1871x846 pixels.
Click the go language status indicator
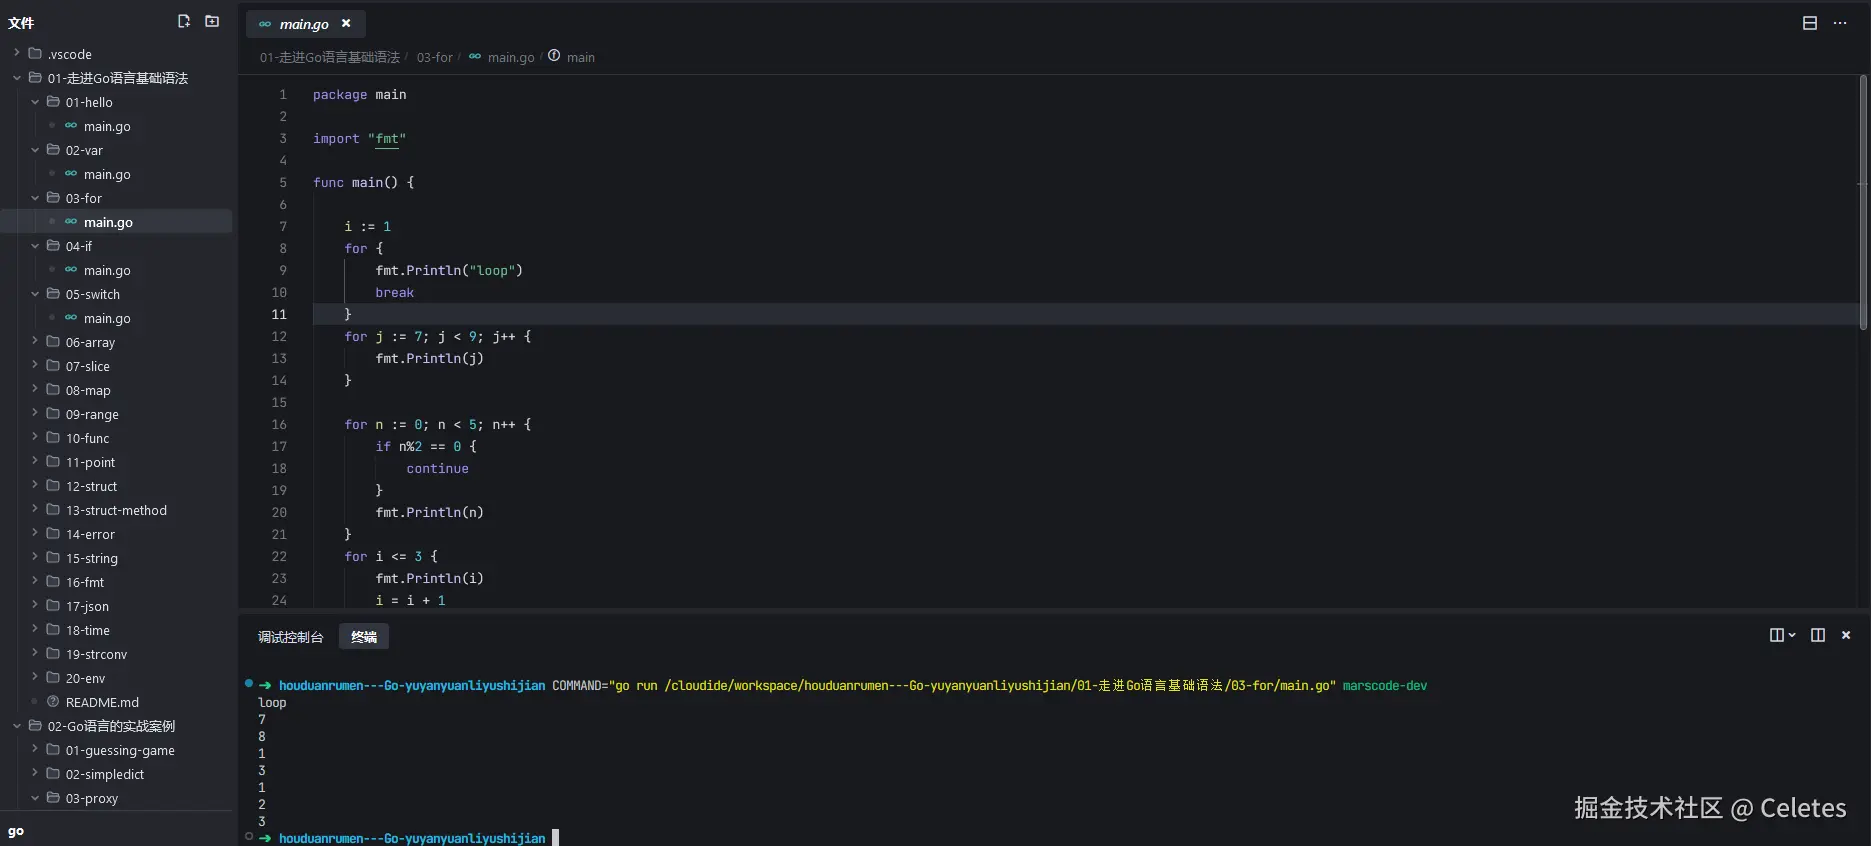pos(16,831)
